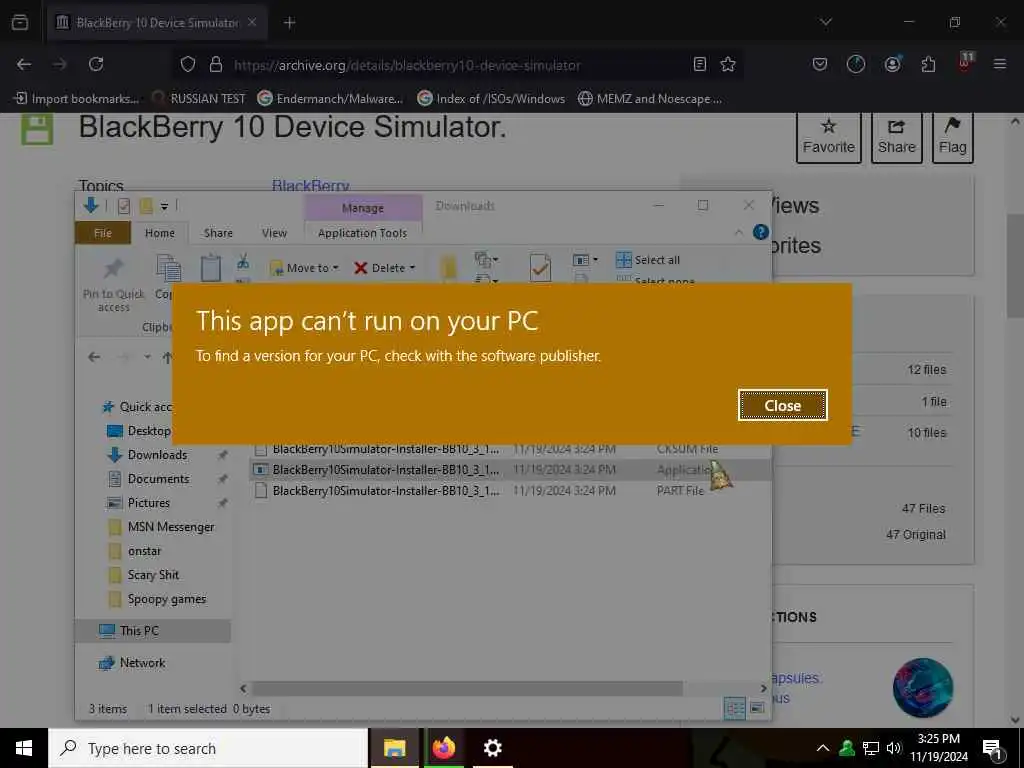Save the page to Pocket

point(820,64)
